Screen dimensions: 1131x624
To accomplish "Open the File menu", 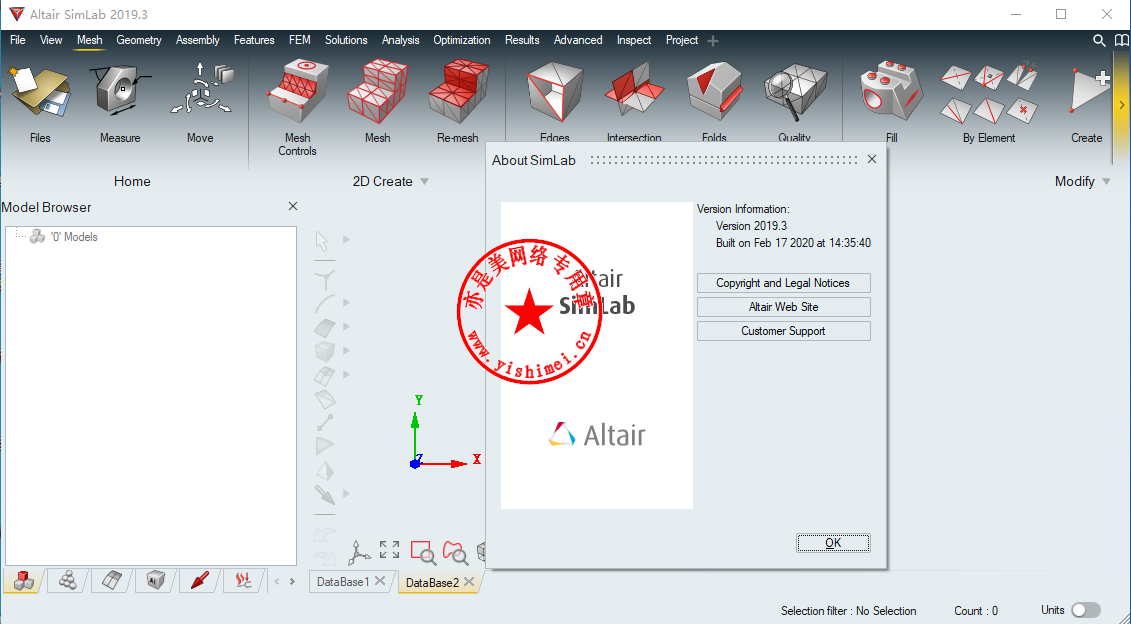I will point(18,40).
